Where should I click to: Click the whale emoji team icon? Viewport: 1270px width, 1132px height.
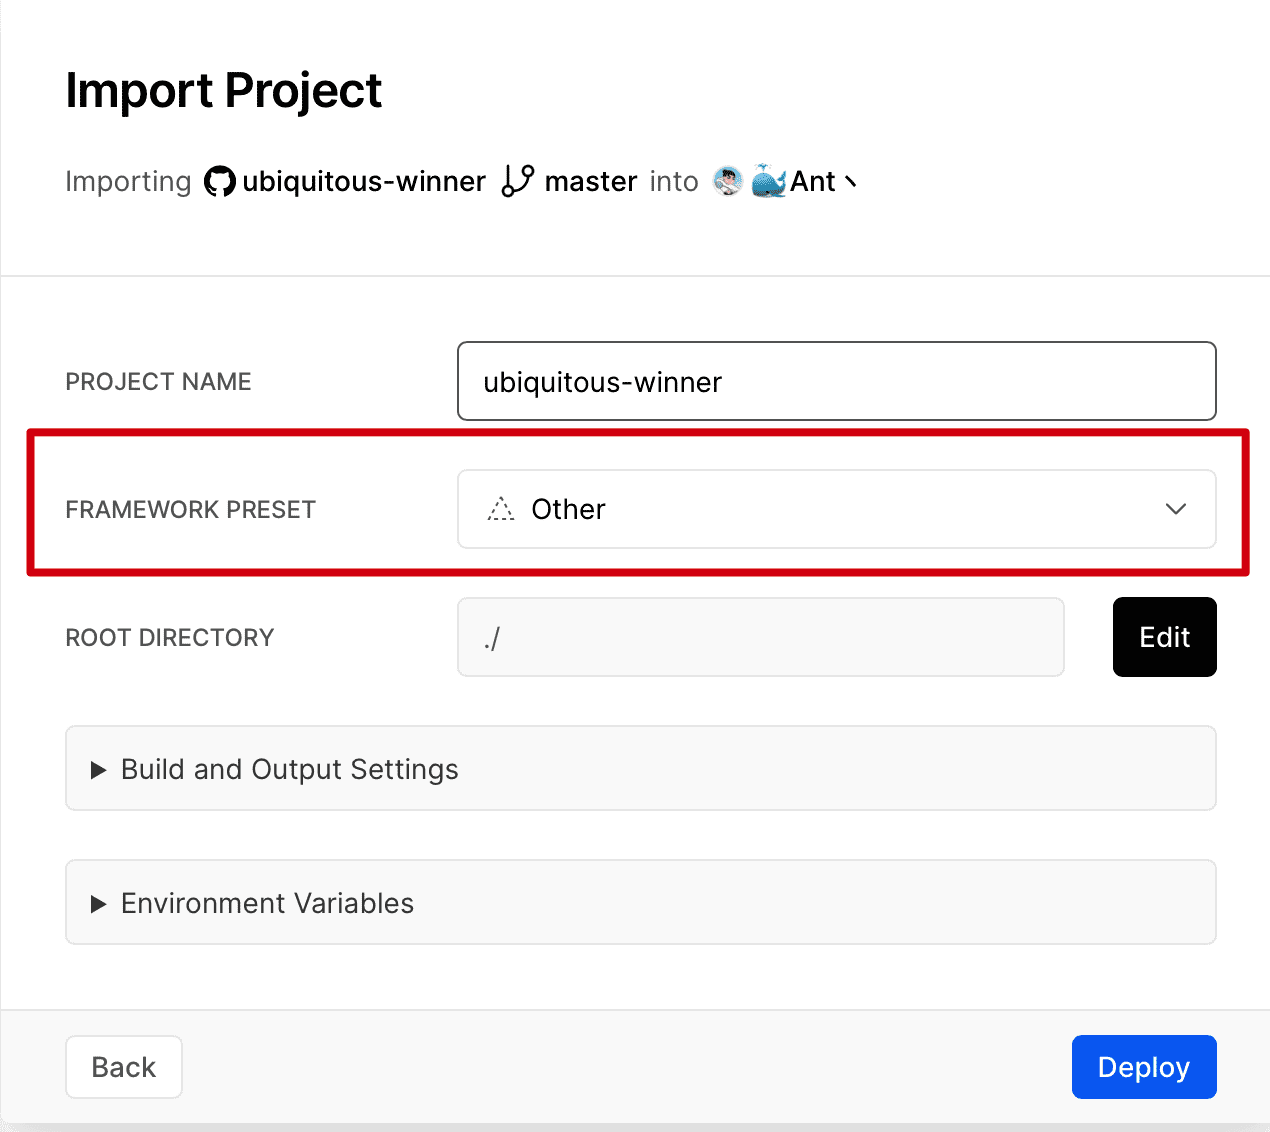coord(768,181)
